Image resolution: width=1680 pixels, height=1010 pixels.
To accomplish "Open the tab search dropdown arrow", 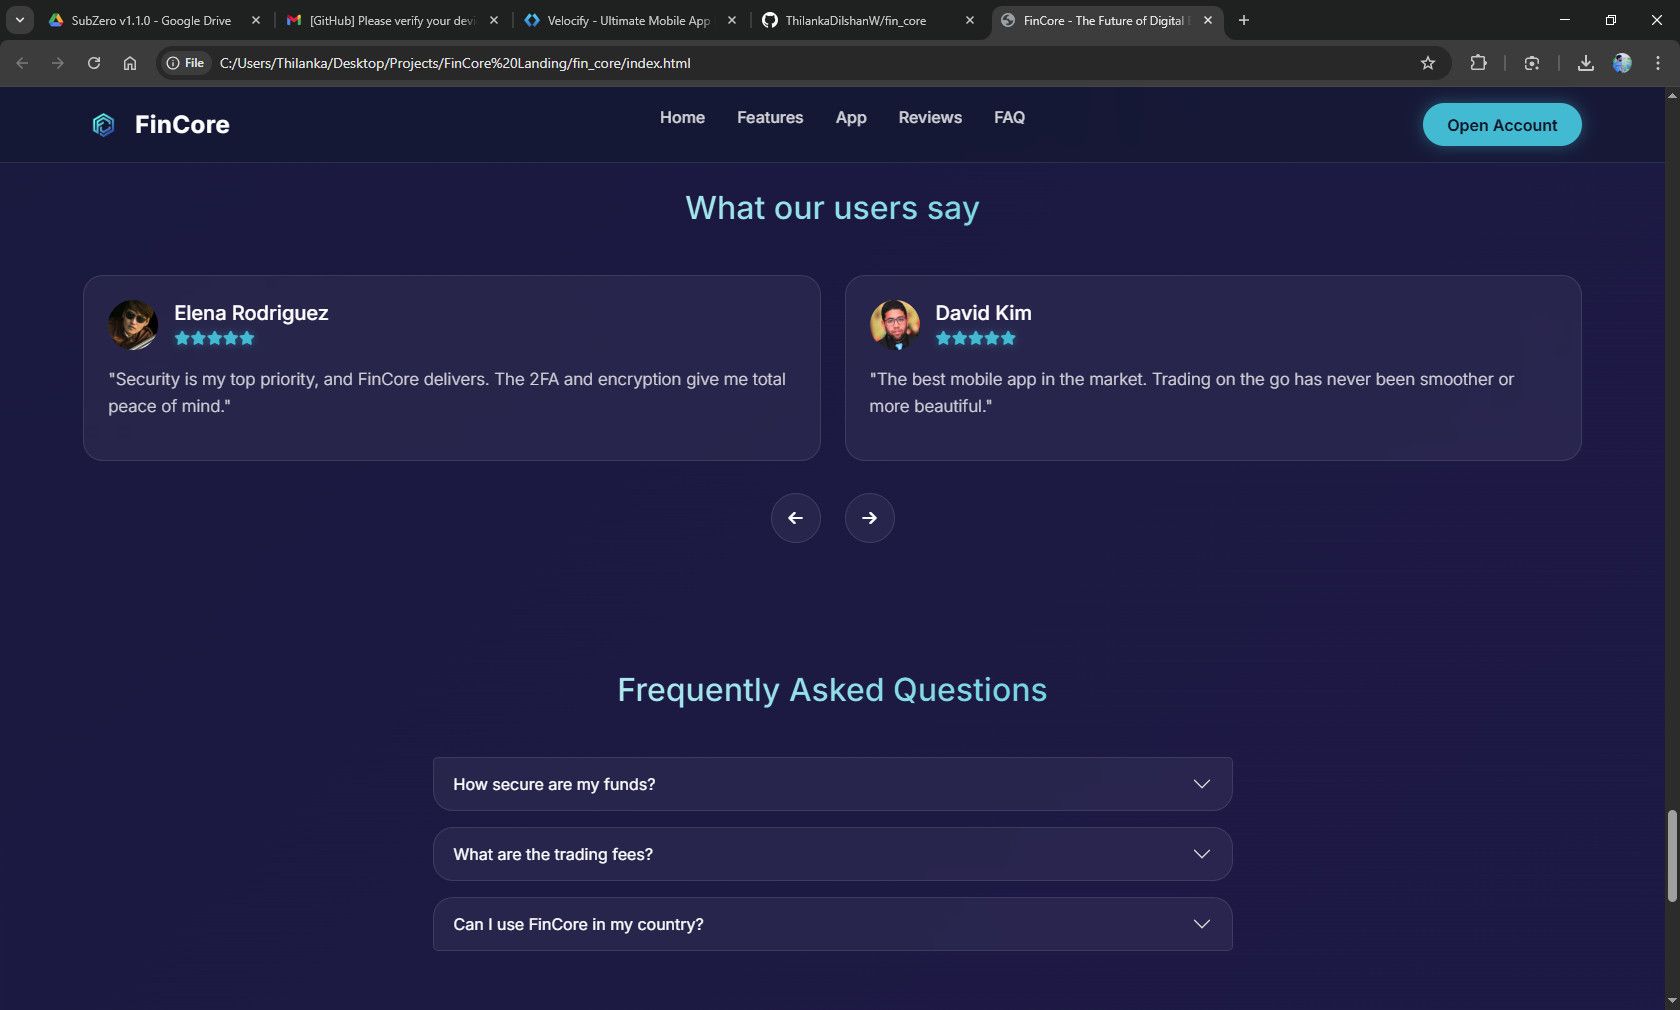I will coord(19,20).
